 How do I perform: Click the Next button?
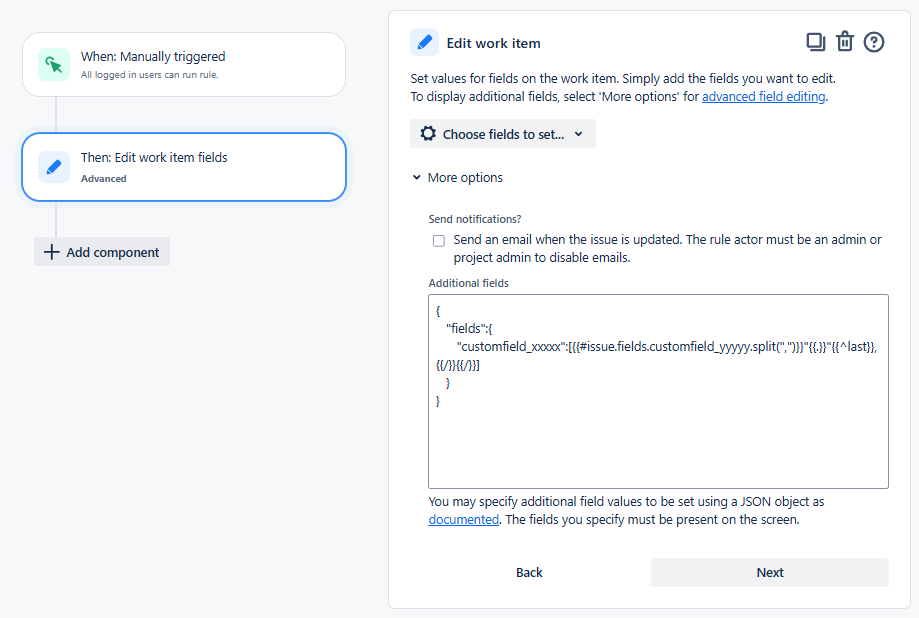pos(769,572)
